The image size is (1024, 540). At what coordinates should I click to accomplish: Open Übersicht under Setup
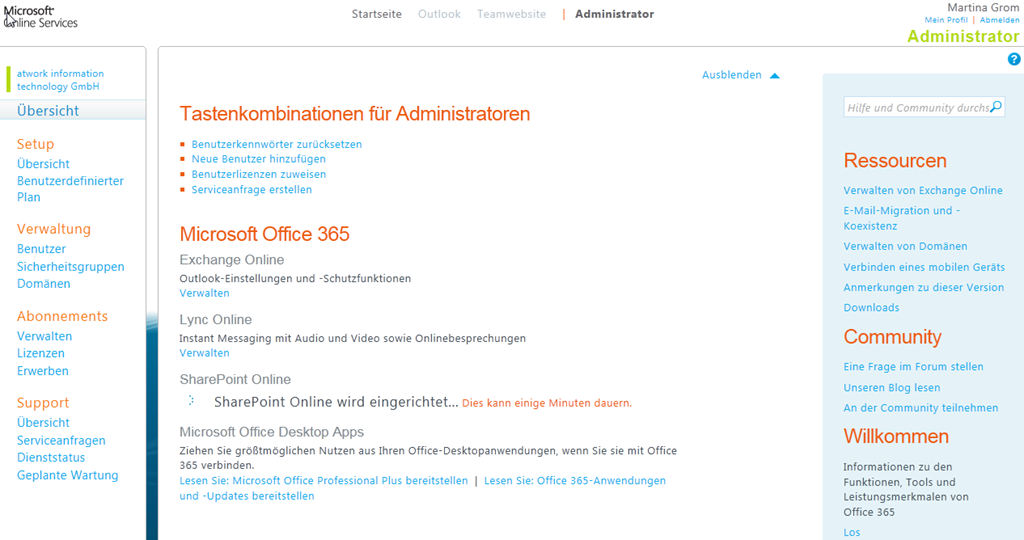point(43,164)
